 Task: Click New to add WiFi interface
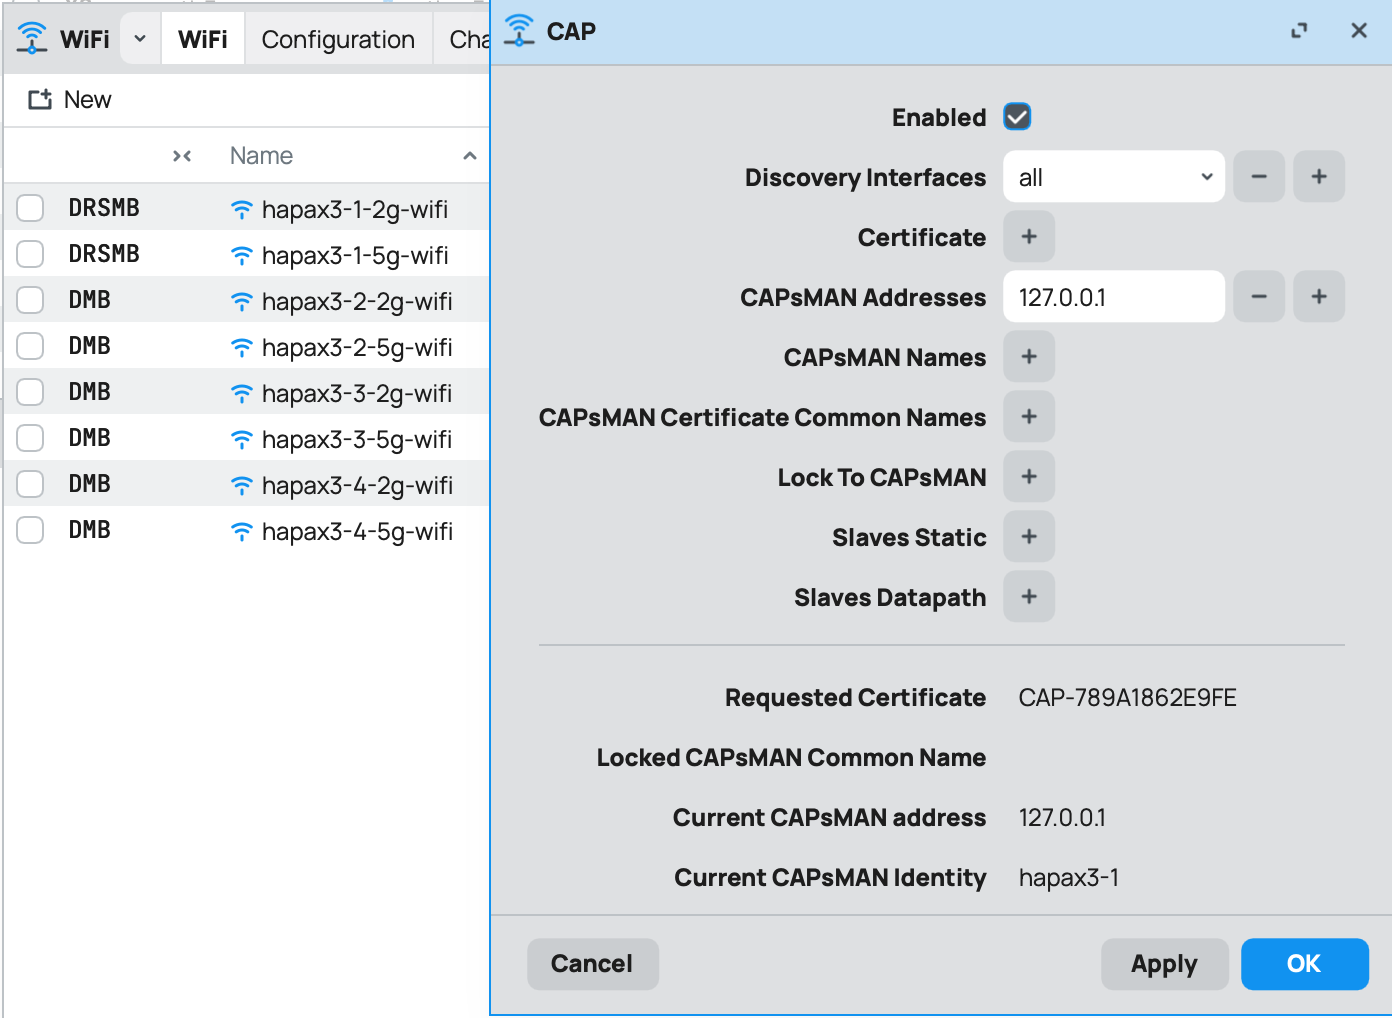coord(70,100)
